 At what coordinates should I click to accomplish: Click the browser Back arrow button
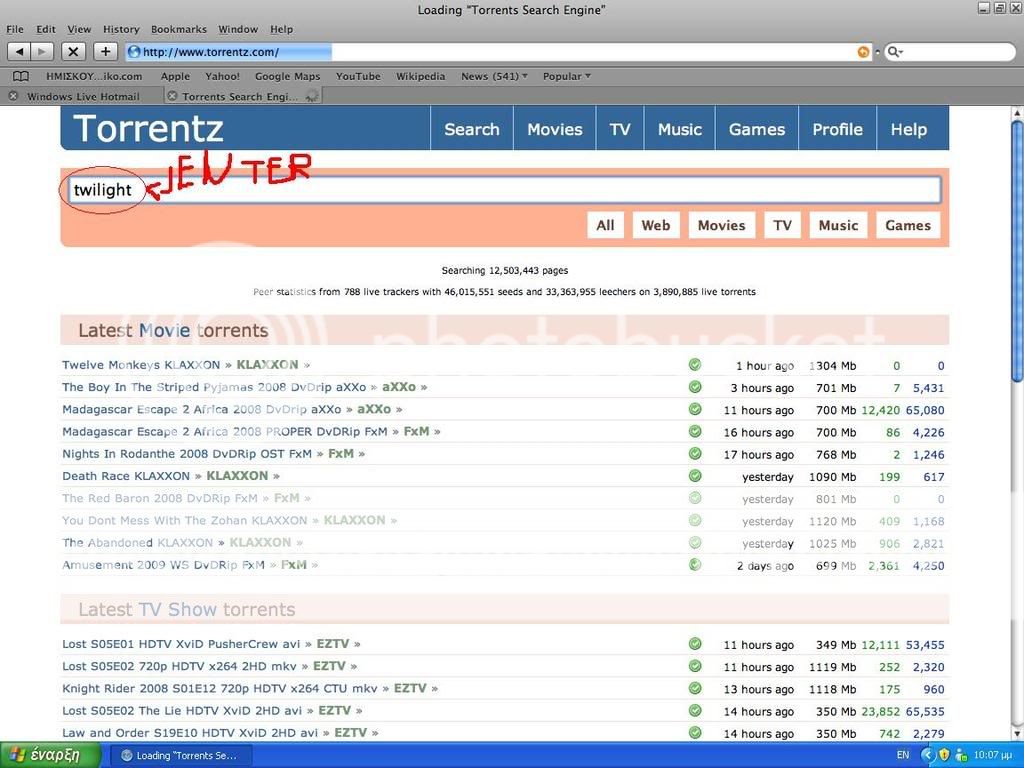click(x=19, y=51)
